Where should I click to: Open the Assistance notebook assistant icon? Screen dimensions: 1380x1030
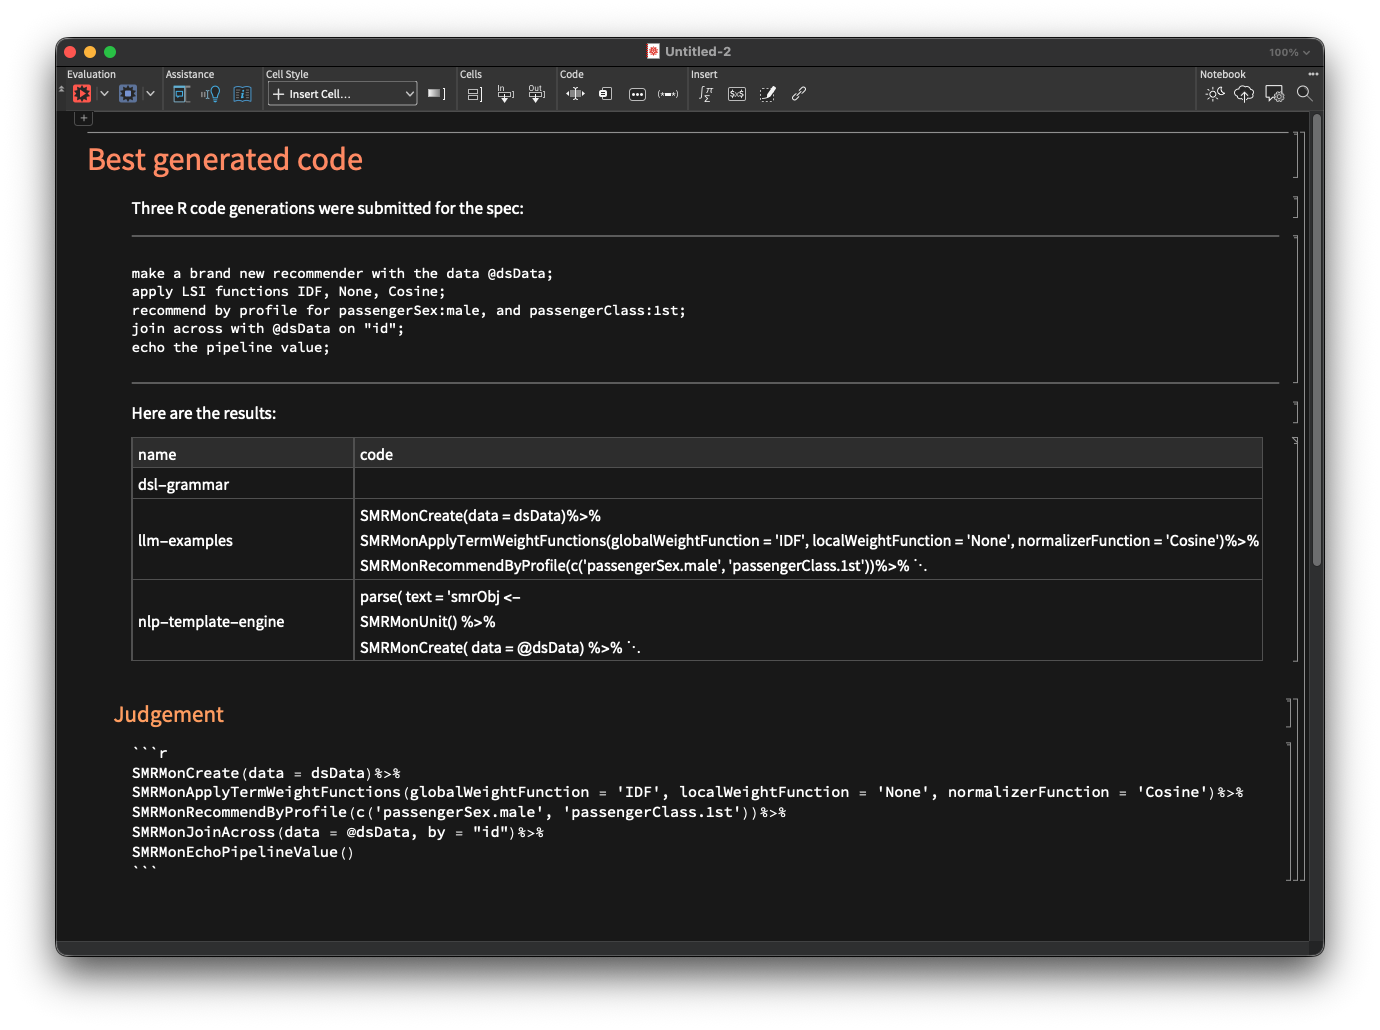click(181, 94)
